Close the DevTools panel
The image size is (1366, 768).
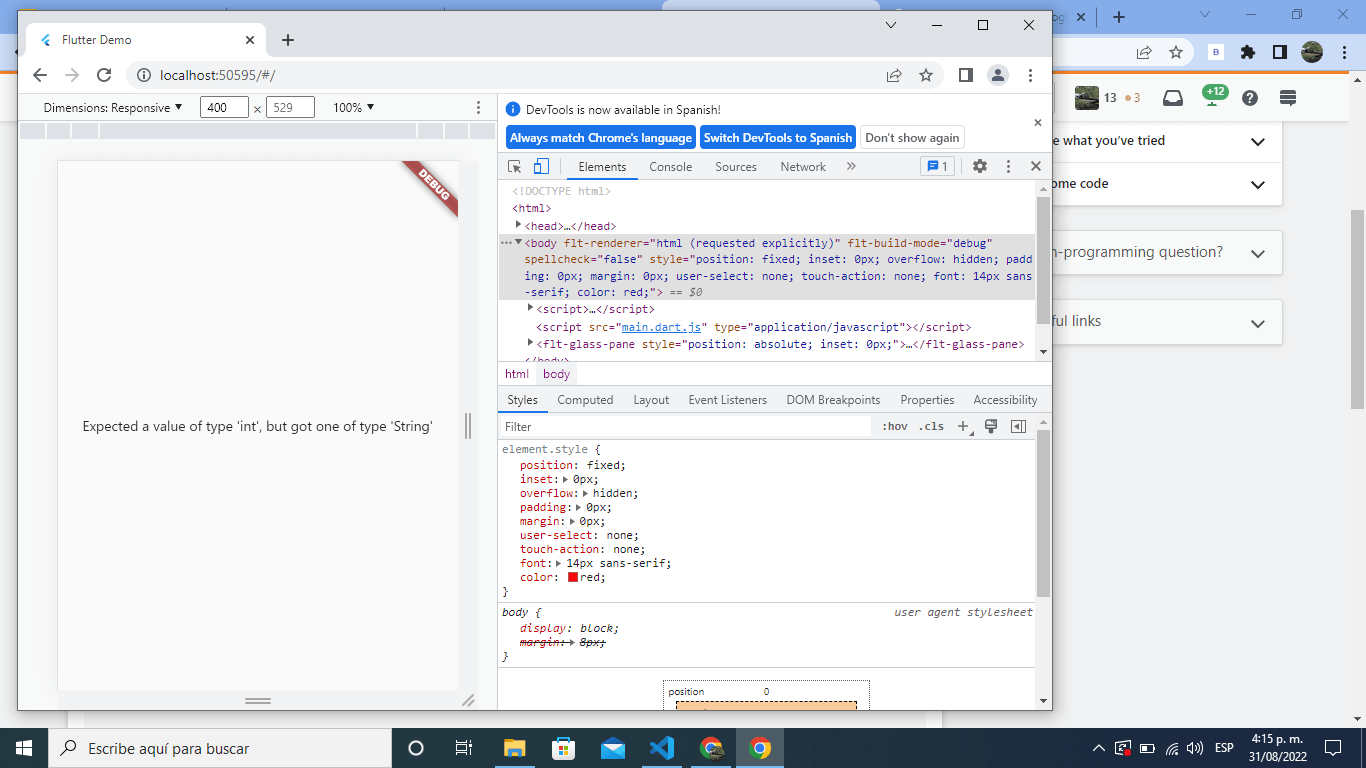pyautogui.click(x=1036, y=167)
